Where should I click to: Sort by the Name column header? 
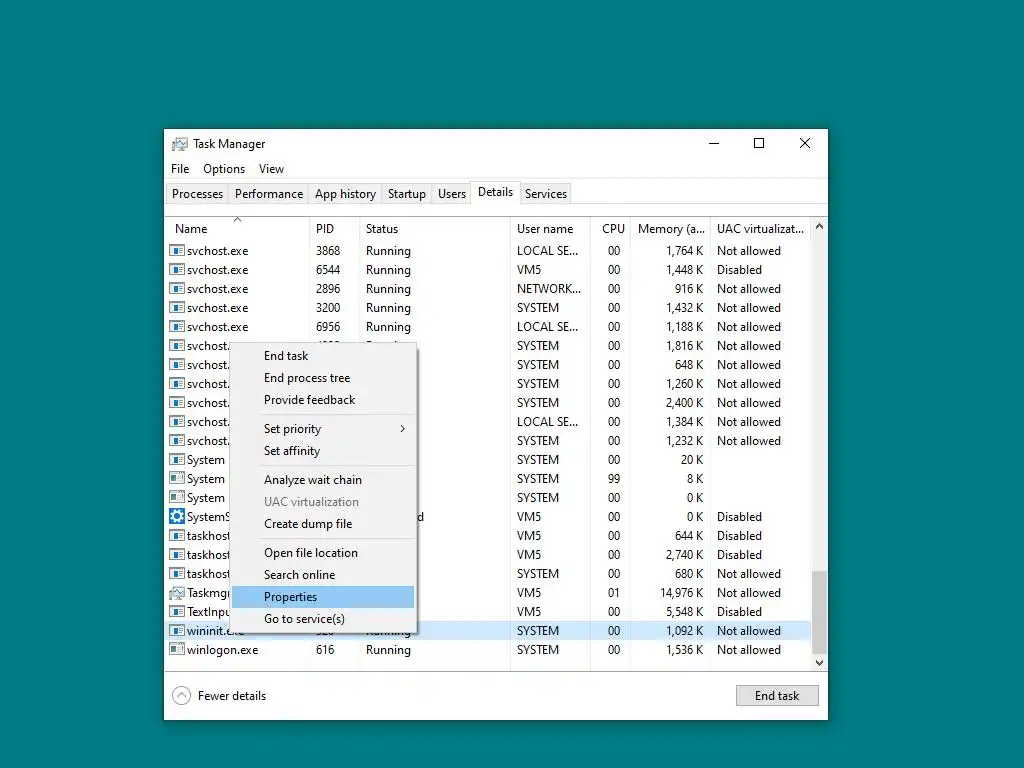click(x=237, y=229)
